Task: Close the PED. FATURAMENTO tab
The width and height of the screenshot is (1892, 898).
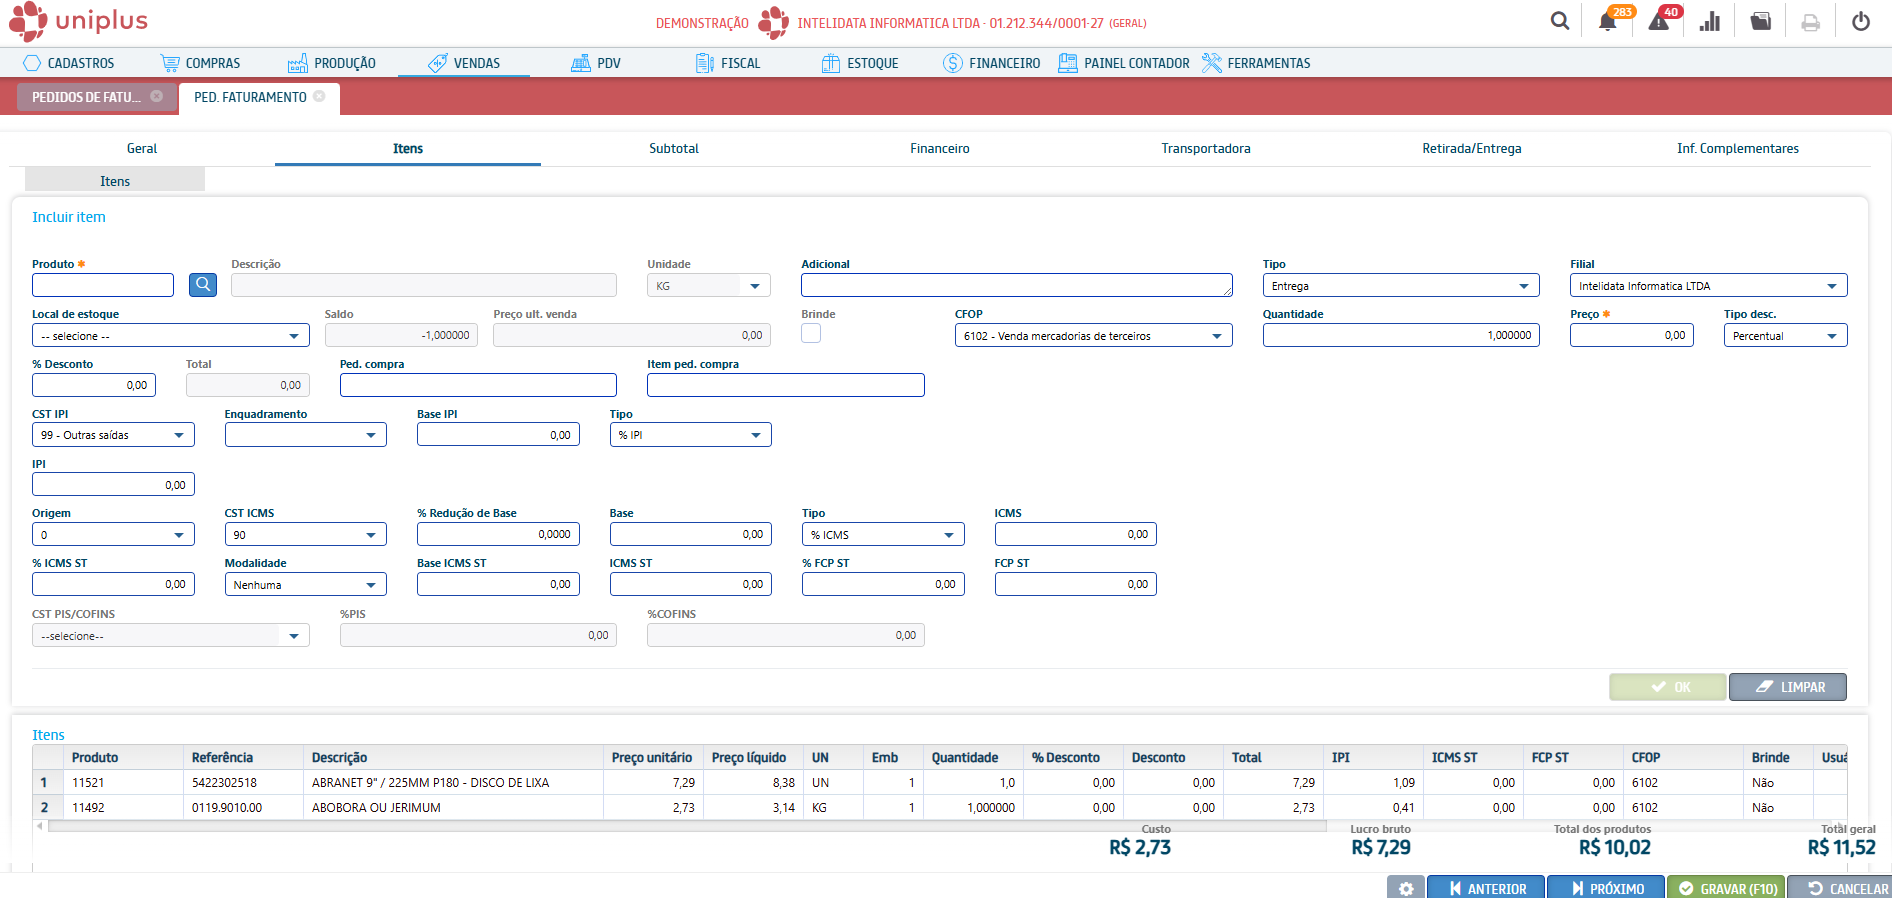Action: click(320, 97)
